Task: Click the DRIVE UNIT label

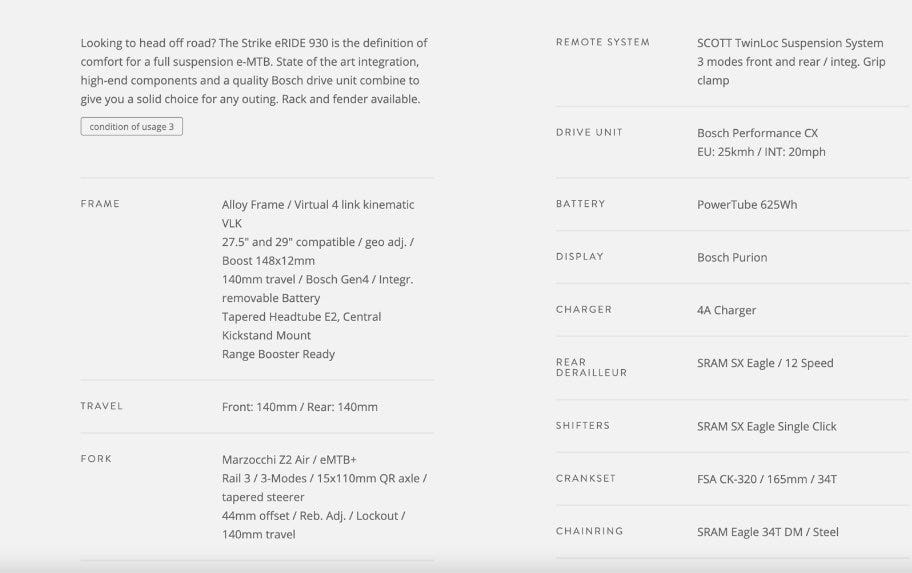Action: point(589,132)
